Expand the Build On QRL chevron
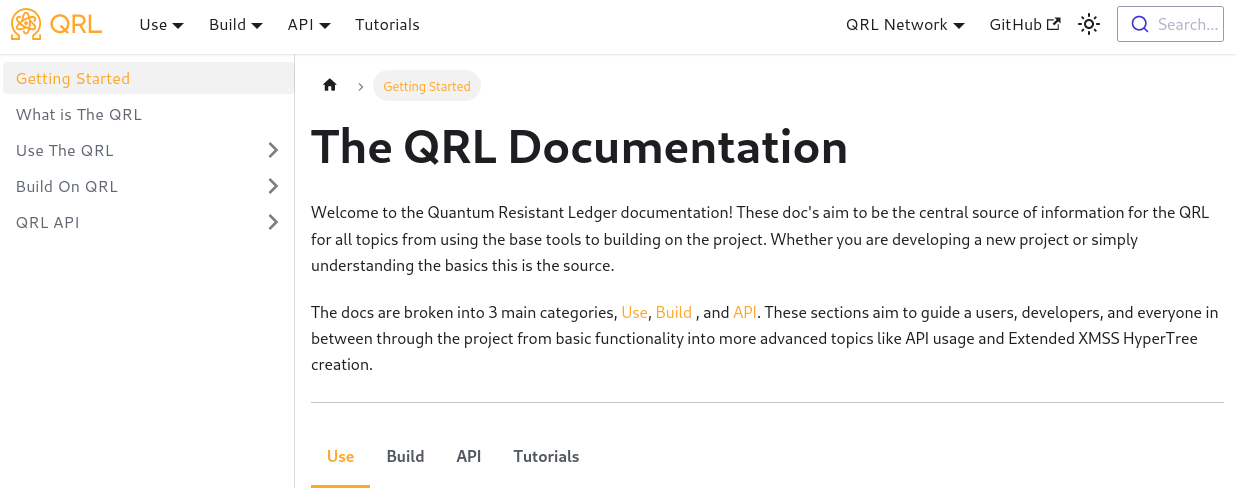This screenshot has width=1236, height=488. [273, 186]
